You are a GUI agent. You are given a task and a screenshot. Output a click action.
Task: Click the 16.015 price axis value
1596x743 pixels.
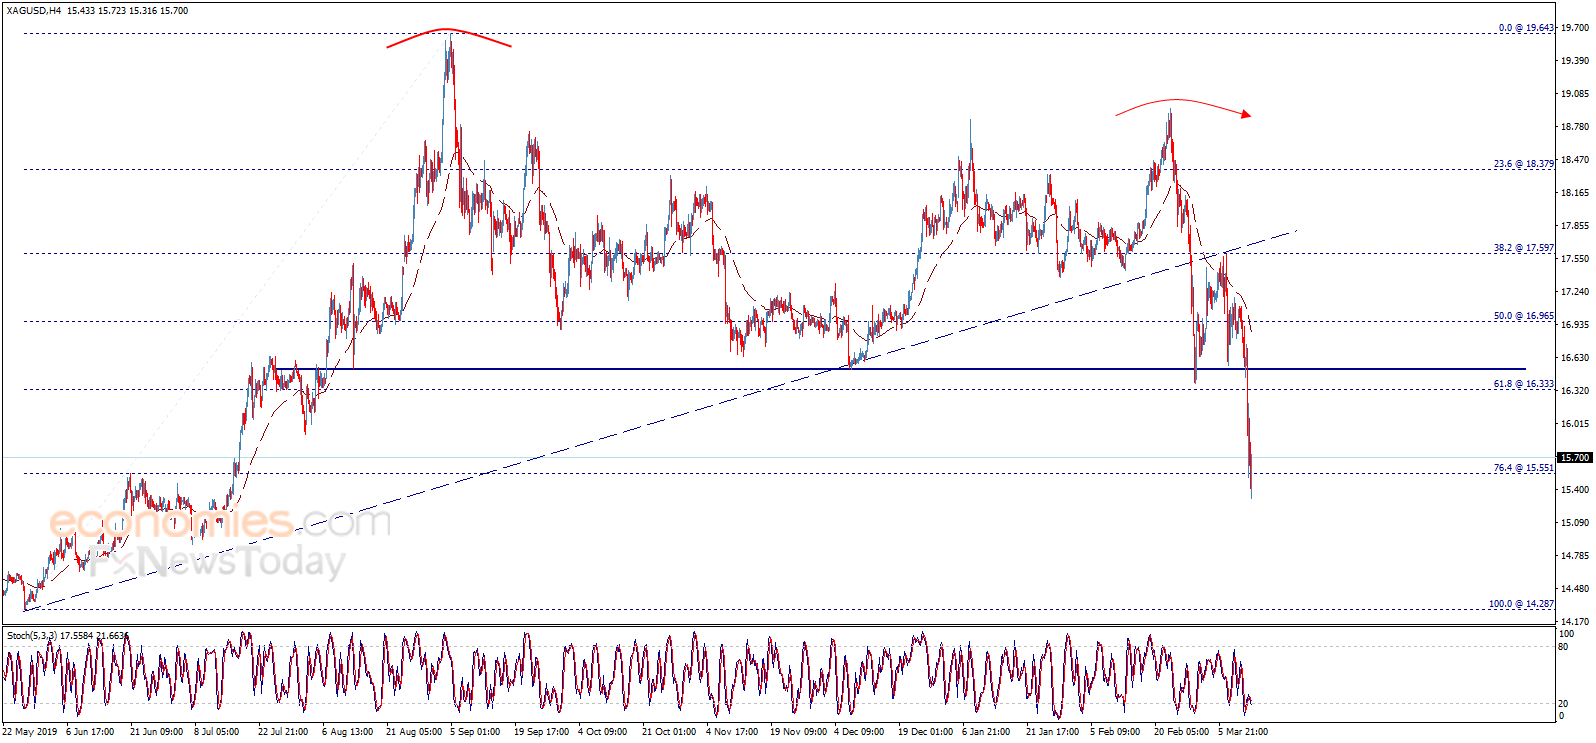pyautogui.click(x=1575, y=424)
